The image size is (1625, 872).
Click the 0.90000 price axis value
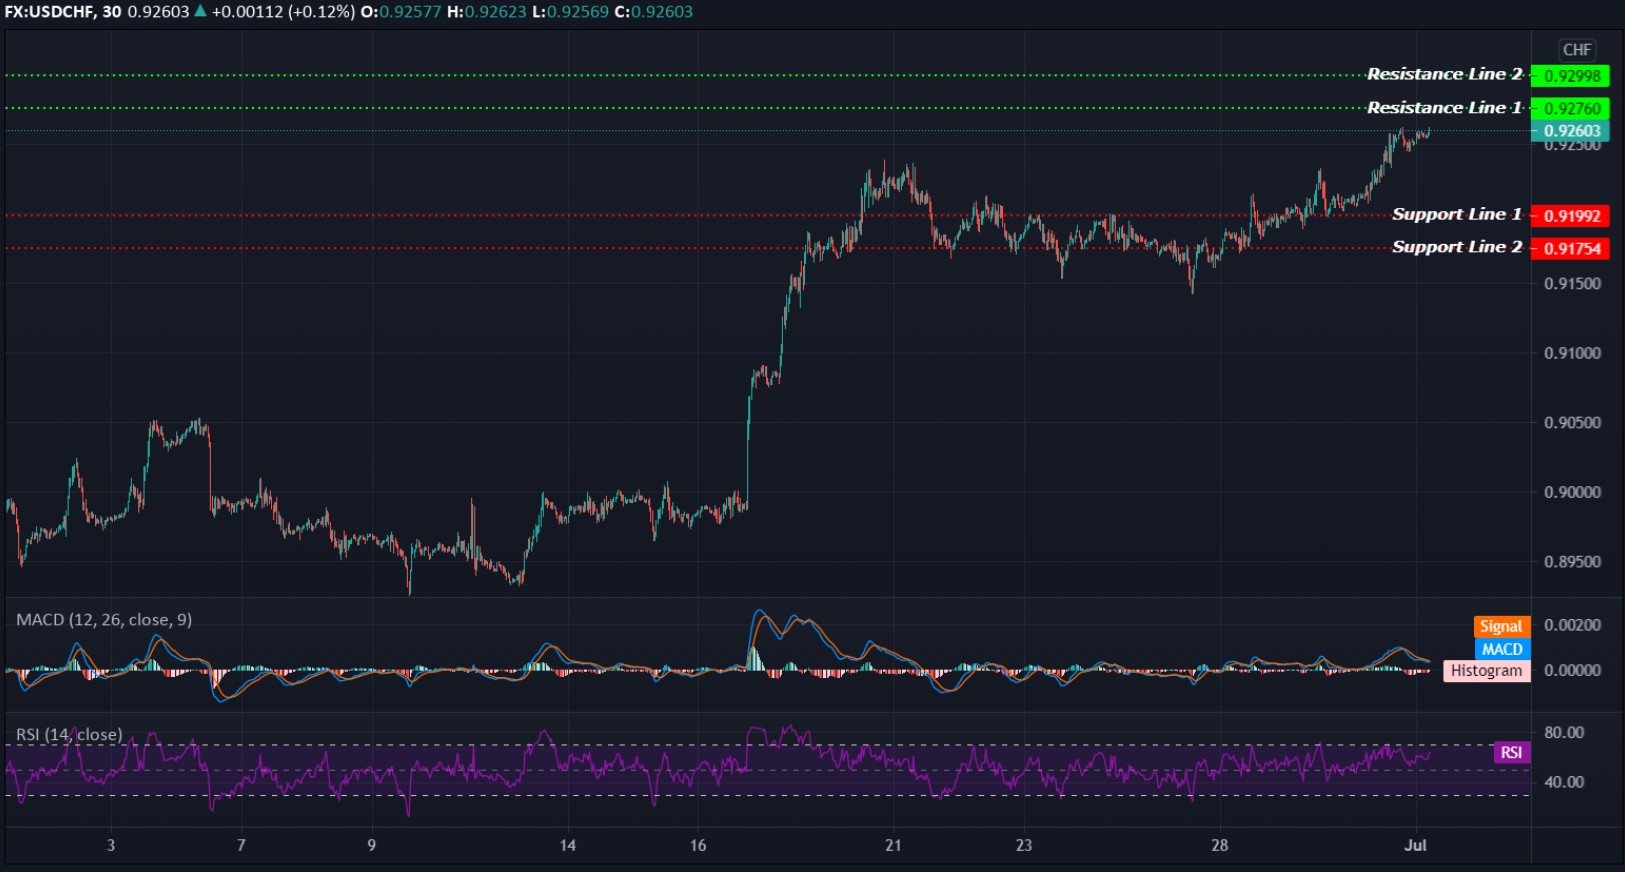click(1572, 492)
